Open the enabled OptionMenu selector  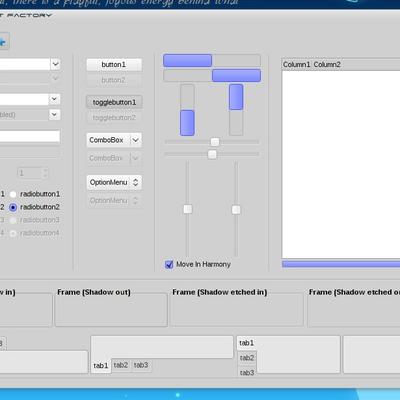coord(114,183)
